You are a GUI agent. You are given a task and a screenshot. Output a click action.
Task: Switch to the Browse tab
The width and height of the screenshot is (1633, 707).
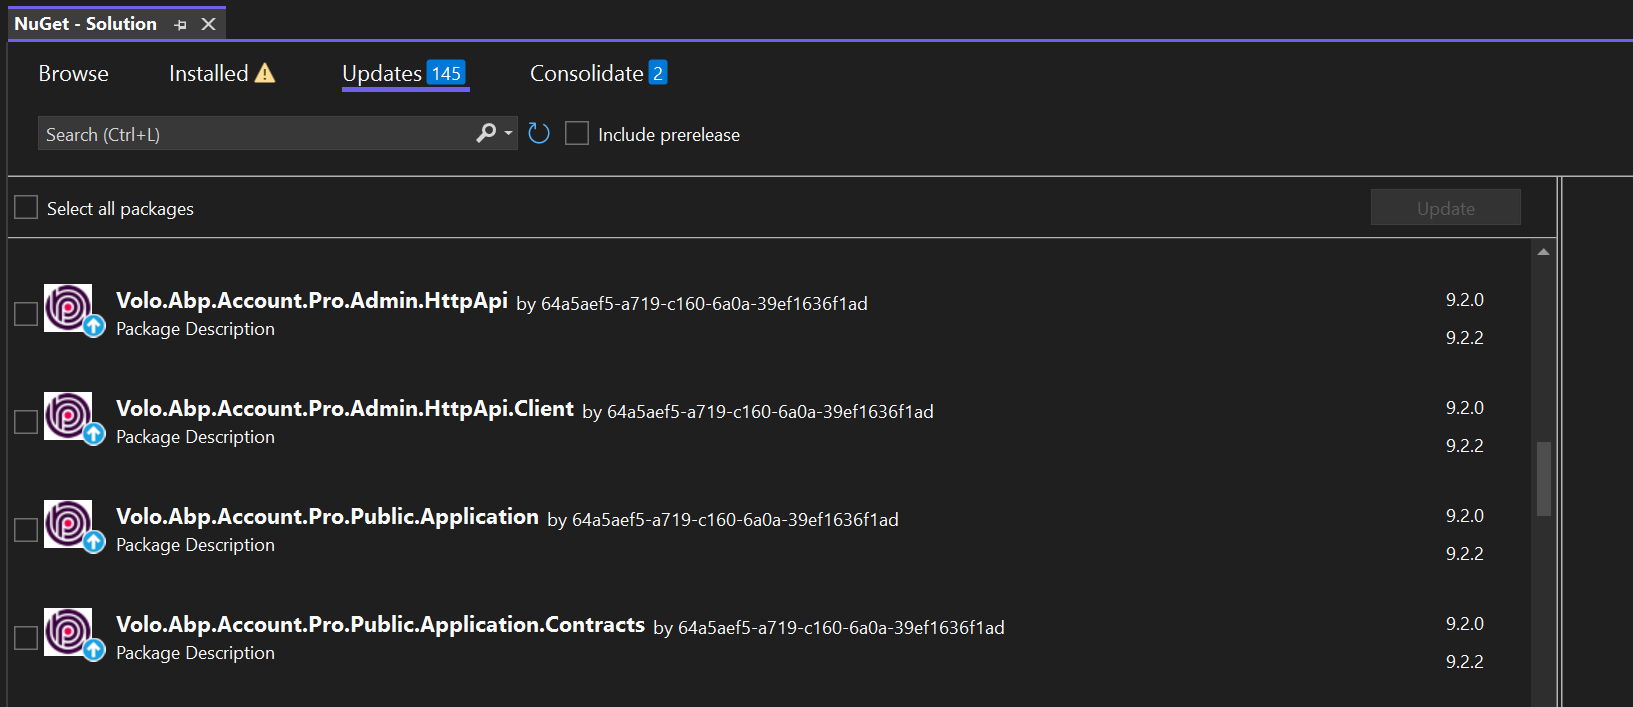coord(73,74)
